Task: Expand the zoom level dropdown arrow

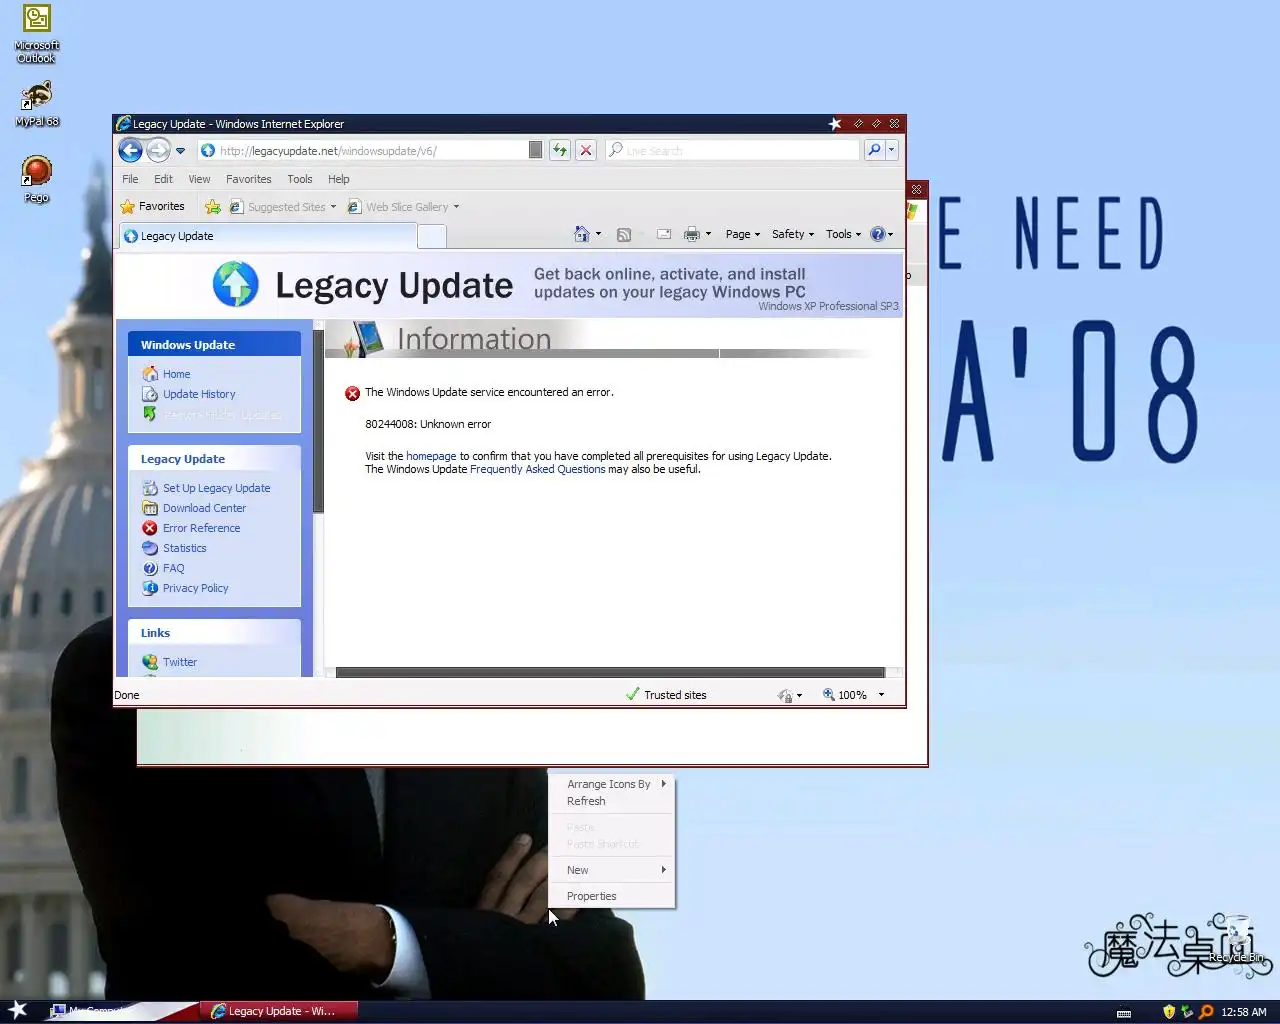Action: tap(881, 695)
